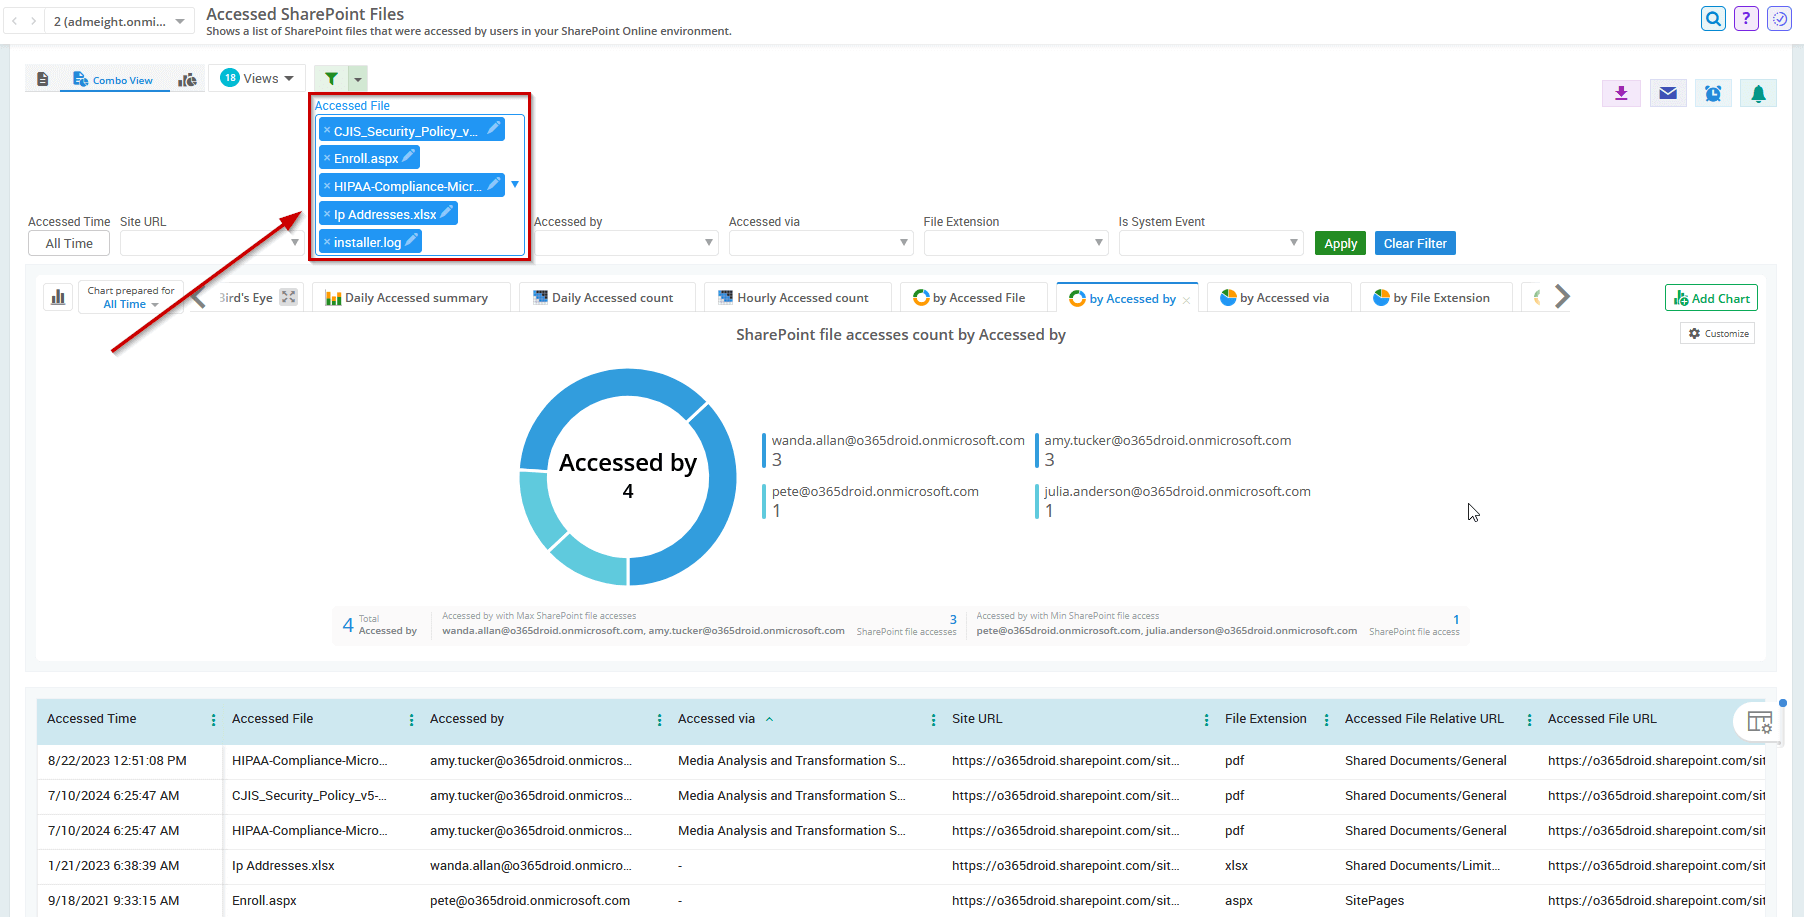Image resolution: width=1804 pixels, height=917 pixels.
Task: Edit the CJIS_Security_Policy filter tag pencil
Action: (x=493, y=128)
